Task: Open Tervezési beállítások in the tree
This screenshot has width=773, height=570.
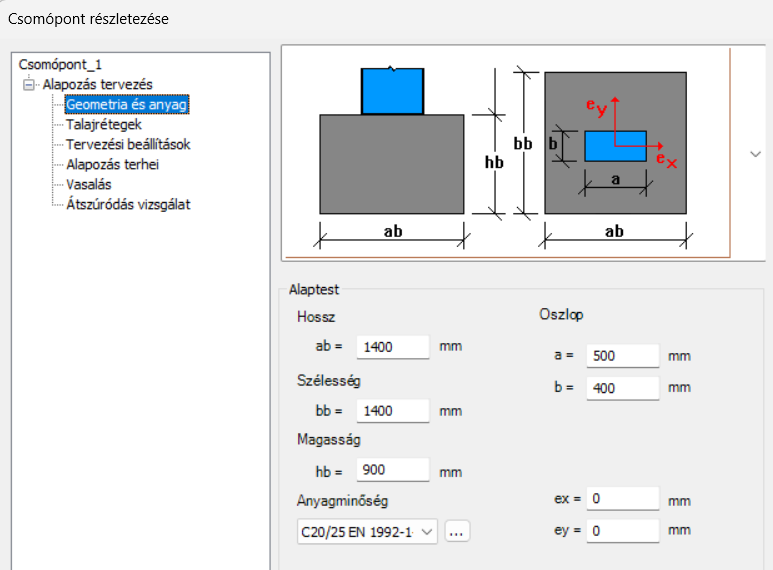Action: (128, 144)
